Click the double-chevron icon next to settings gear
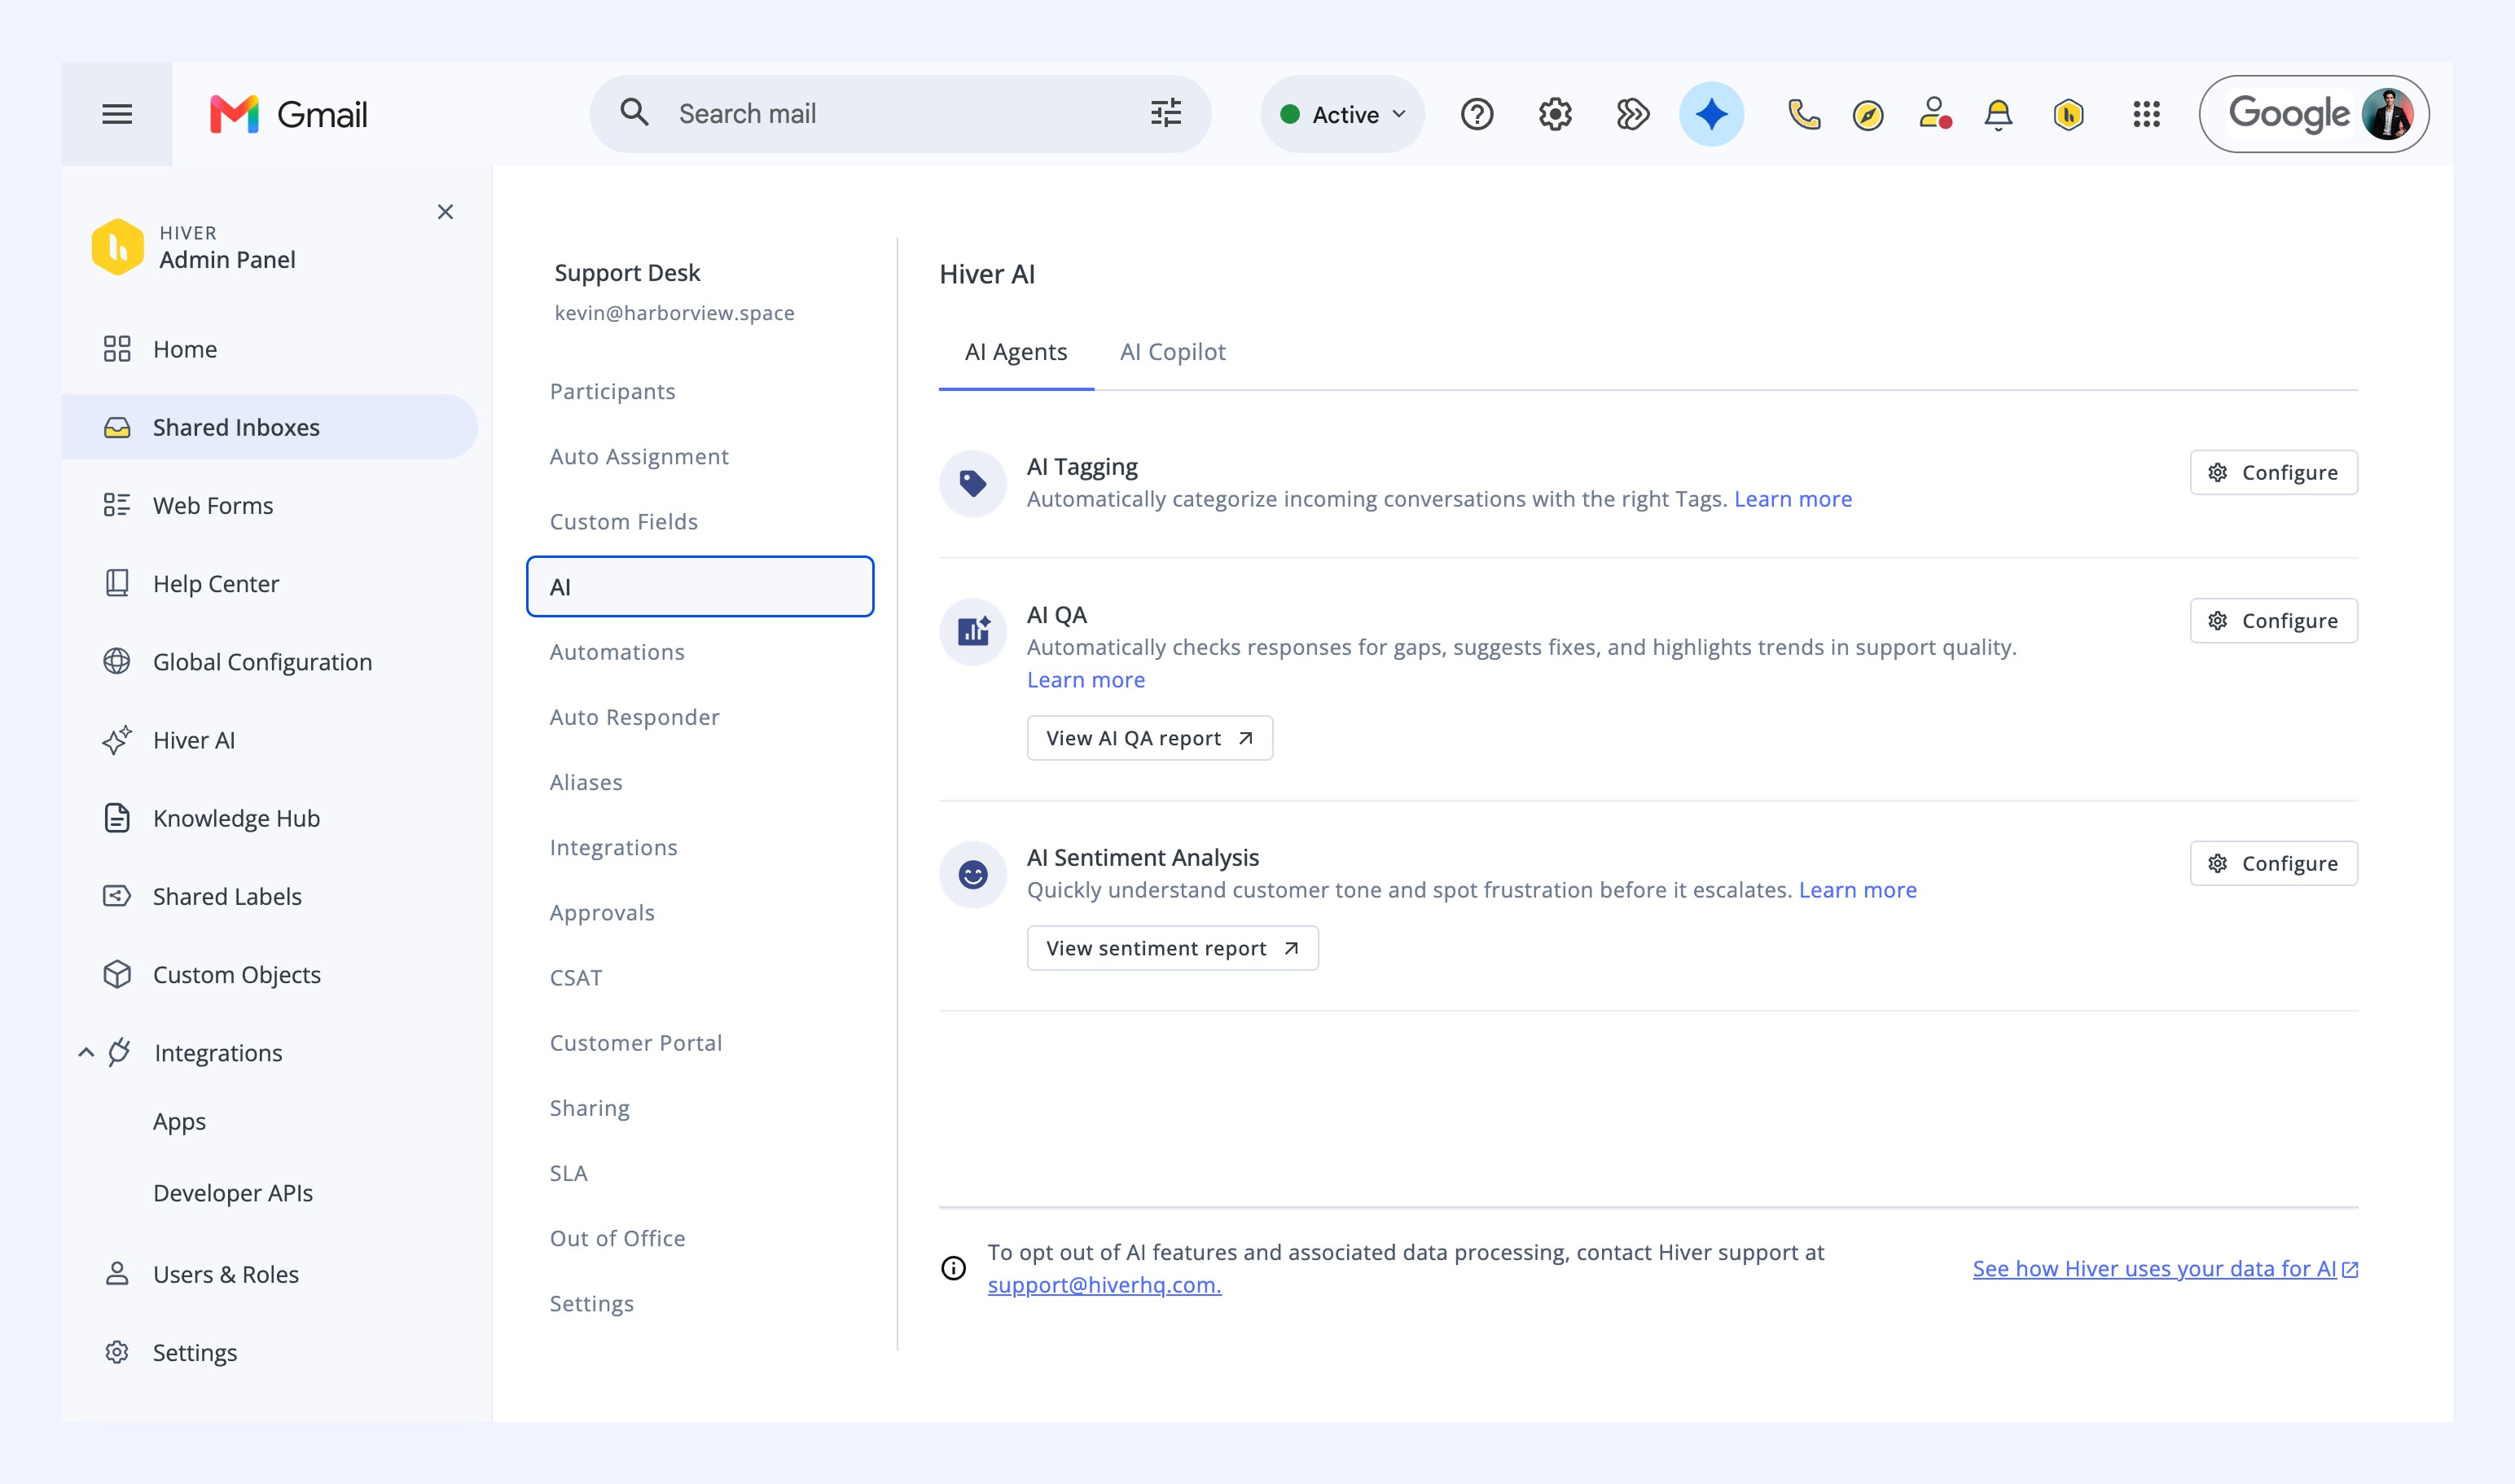The image size is (2515, 1484). coord(1632,114)
